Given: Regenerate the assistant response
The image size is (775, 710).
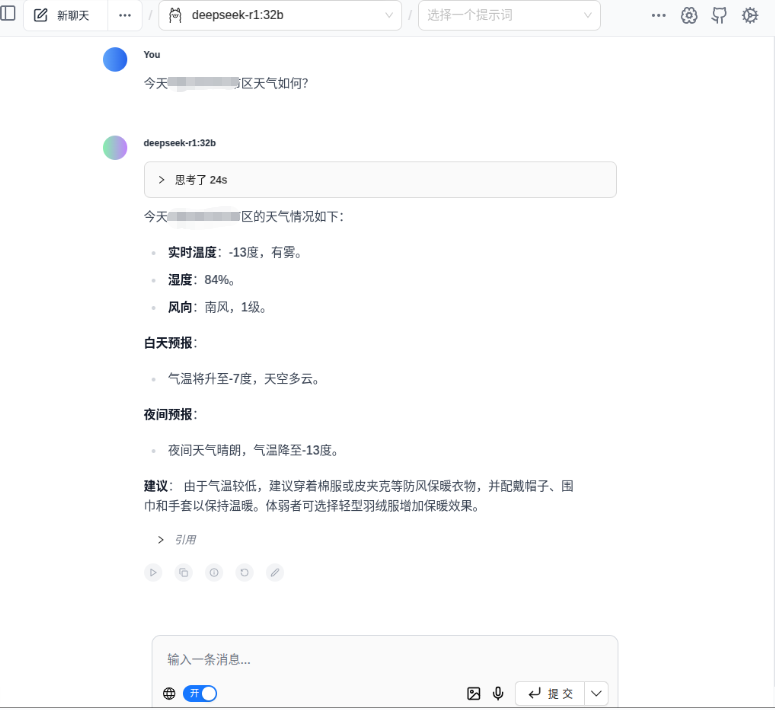Looking at the screenshot, I should click(244, 573).
